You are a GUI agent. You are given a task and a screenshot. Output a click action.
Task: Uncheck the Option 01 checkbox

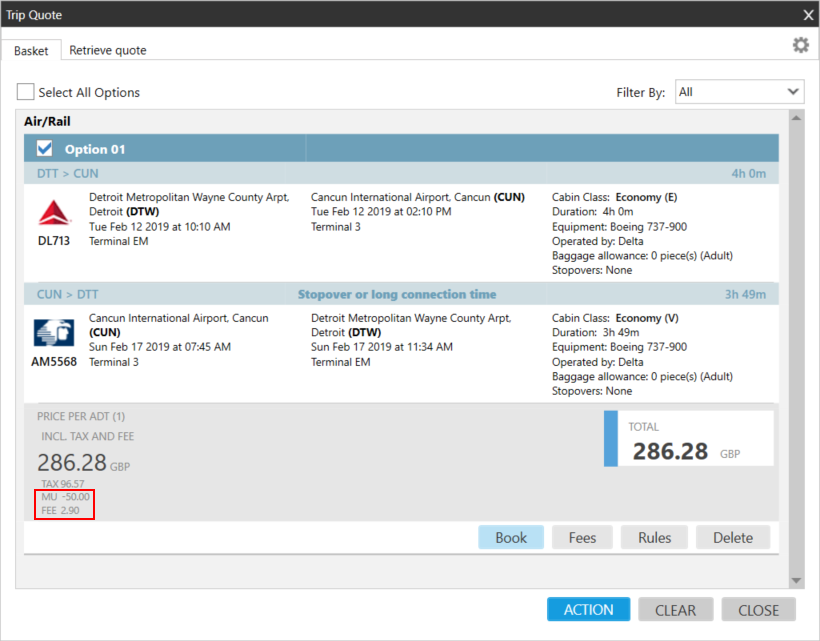pos(45,149)
